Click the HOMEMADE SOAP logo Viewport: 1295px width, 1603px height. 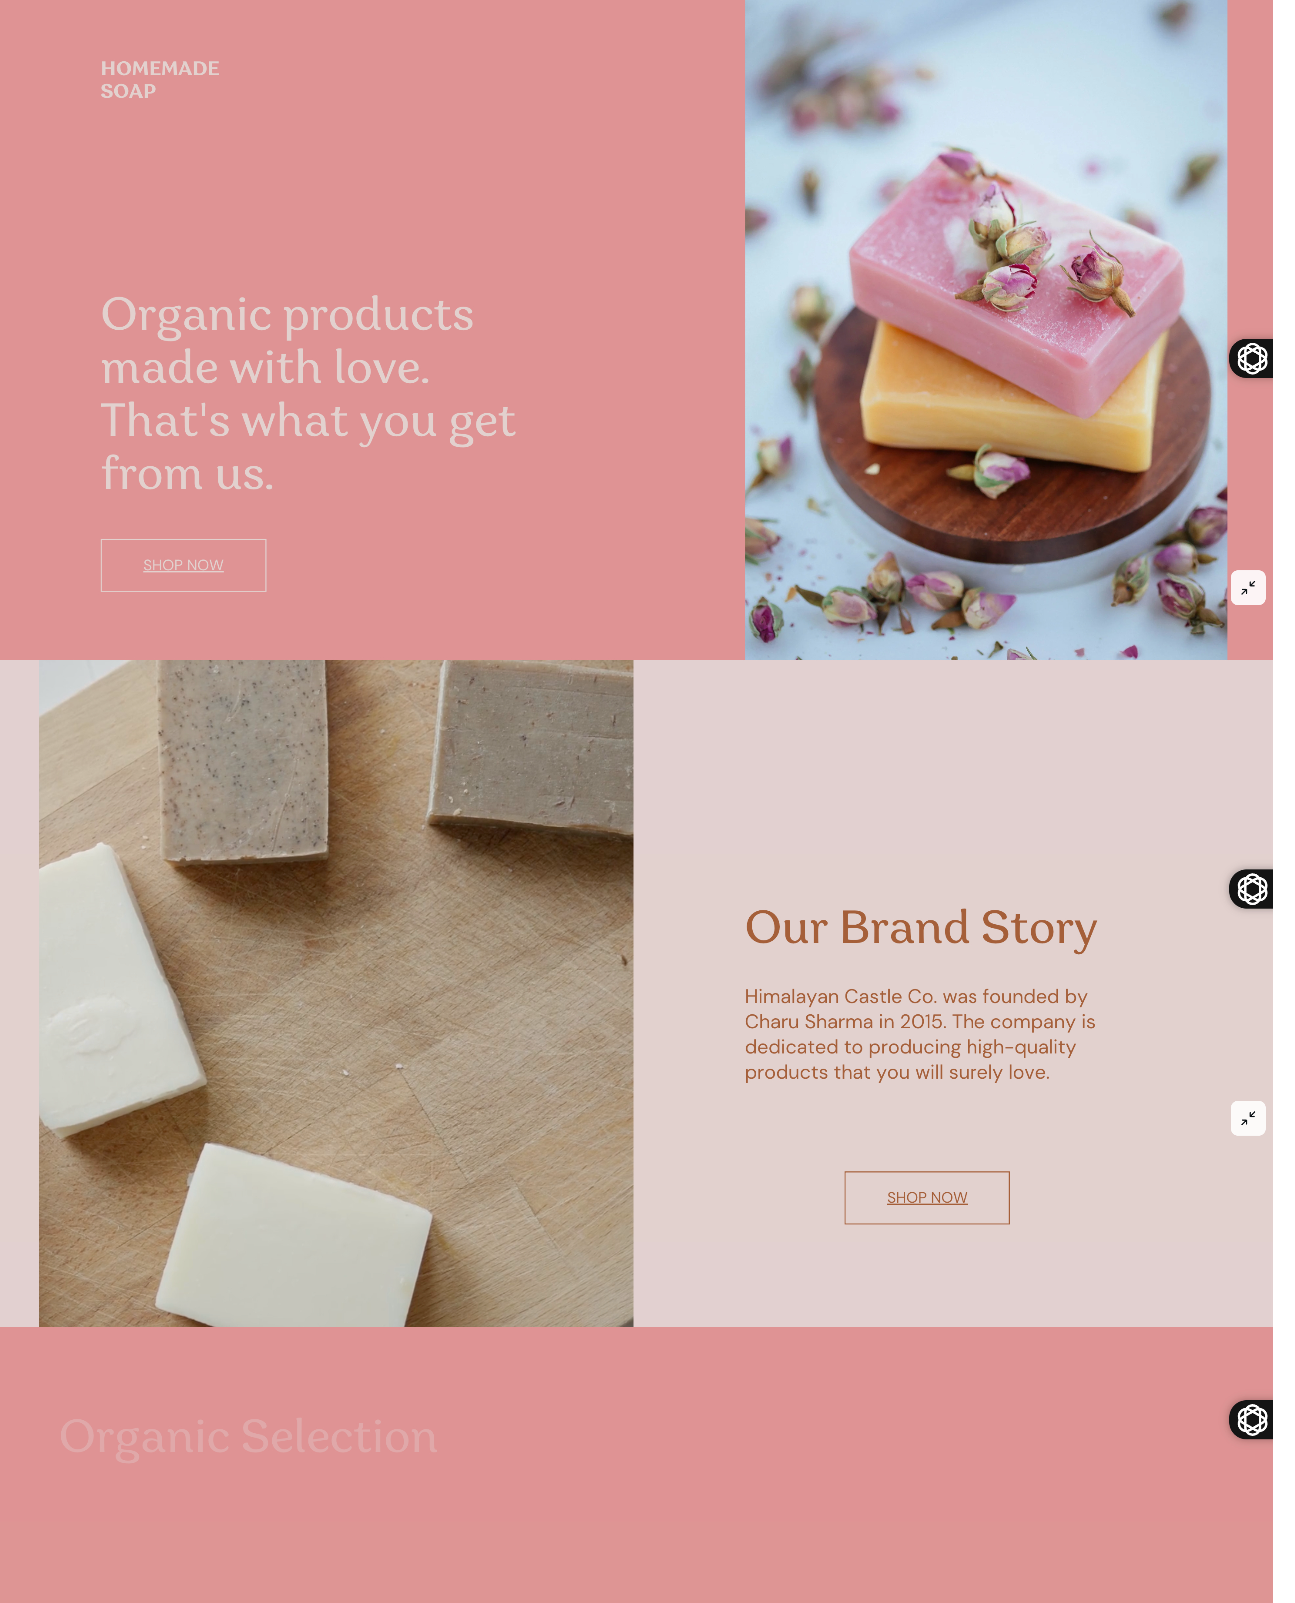coord(160,80)
